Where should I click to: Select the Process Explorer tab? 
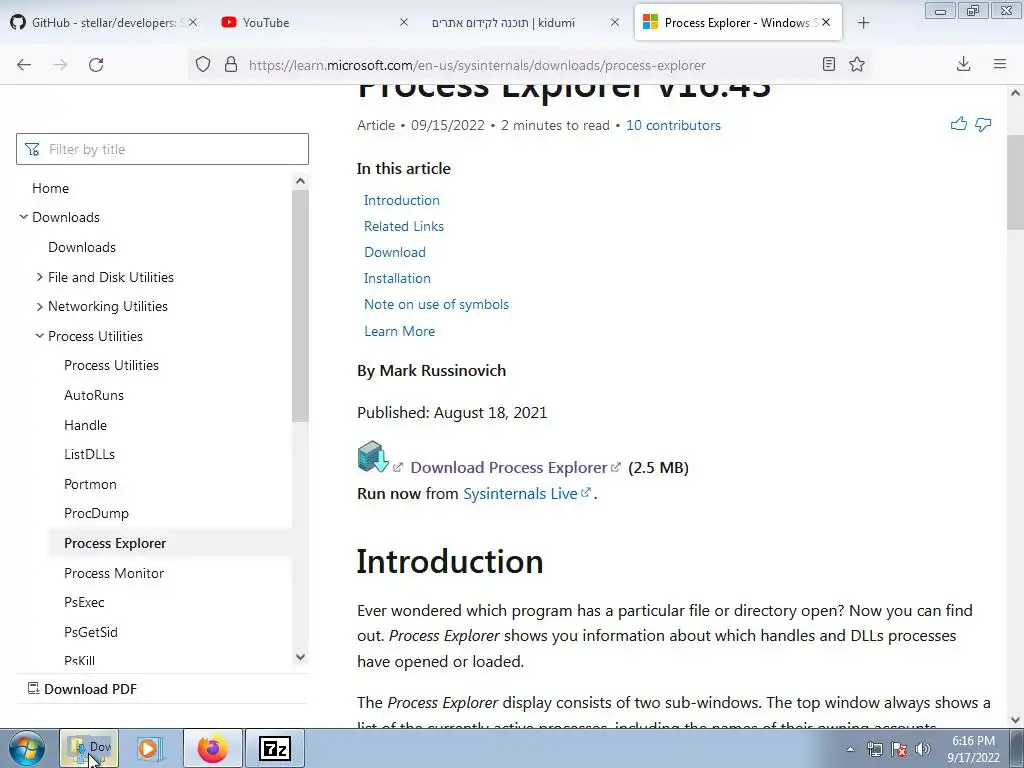[x=740, y=22]
